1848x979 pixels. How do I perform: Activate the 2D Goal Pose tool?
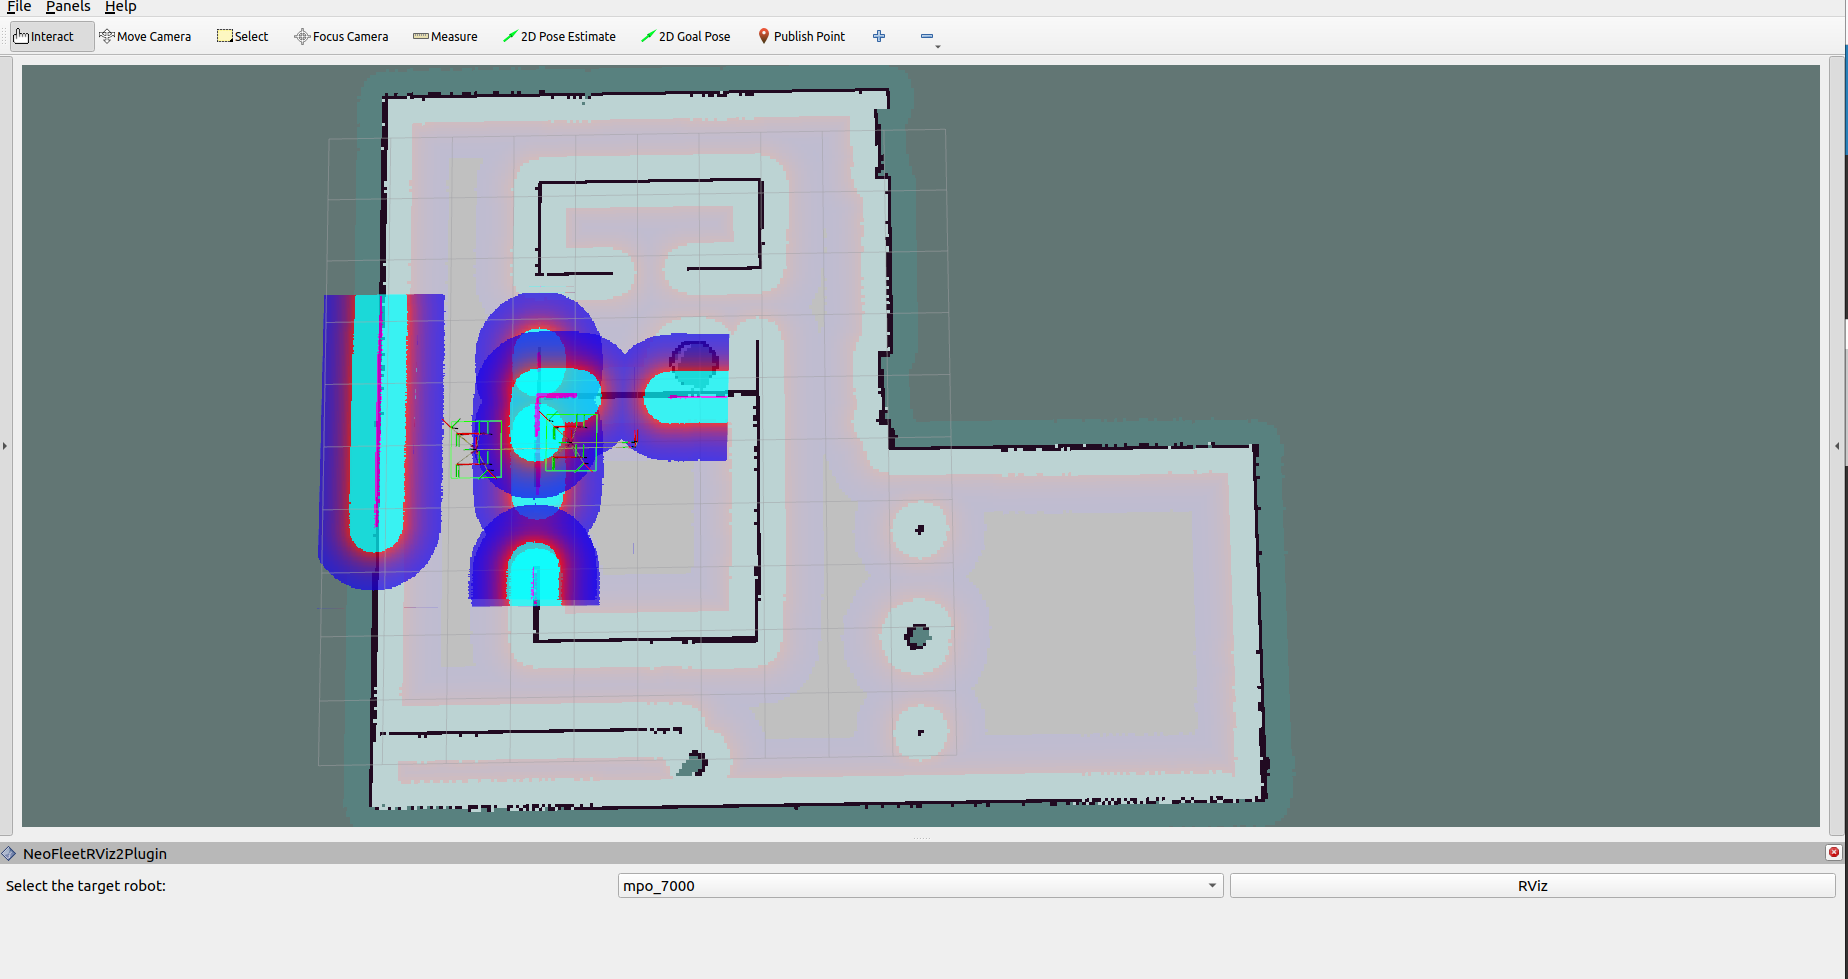(686, 36)
